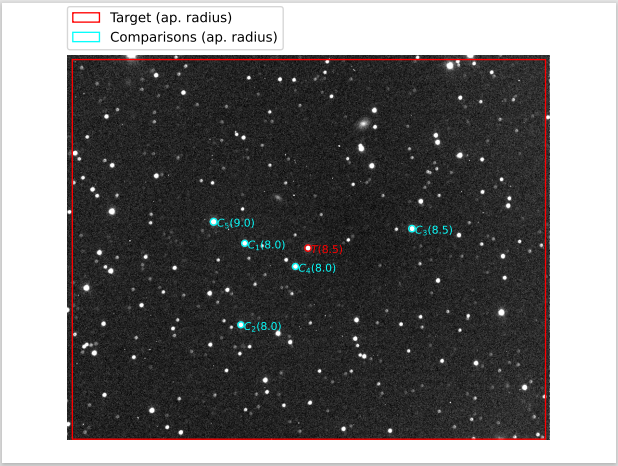The image size is (618, 466).
Task: Click the red T(8.5) label text
Action: click(x=328, y=250)
